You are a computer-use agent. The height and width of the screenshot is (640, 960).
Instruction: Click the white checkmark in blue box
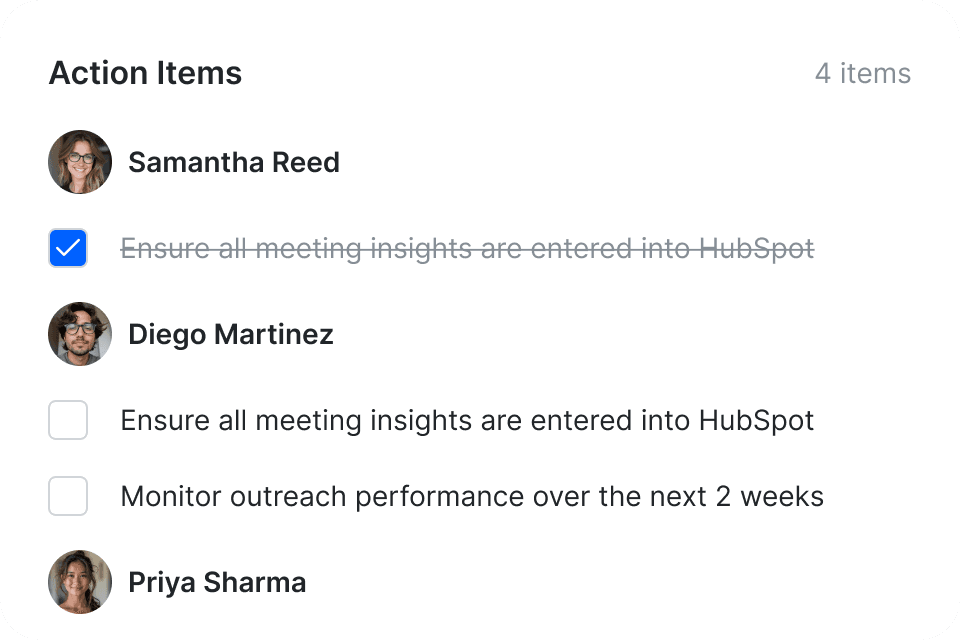pyautogui.click(x=68, y=248)
